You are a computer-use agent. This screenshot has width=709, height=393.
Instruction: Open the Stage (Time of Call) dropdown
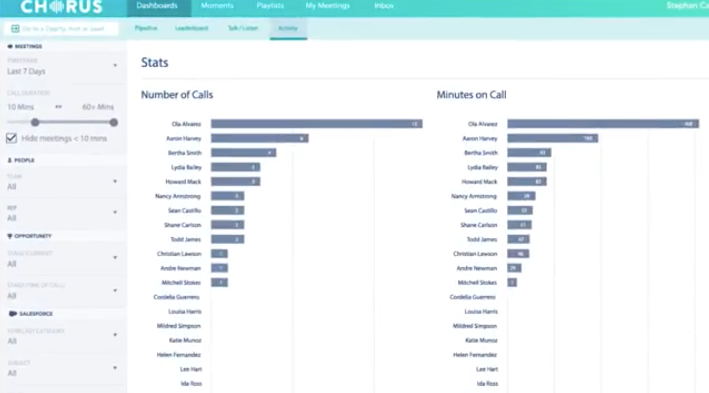pyautogui.click(x=62, y=291)
